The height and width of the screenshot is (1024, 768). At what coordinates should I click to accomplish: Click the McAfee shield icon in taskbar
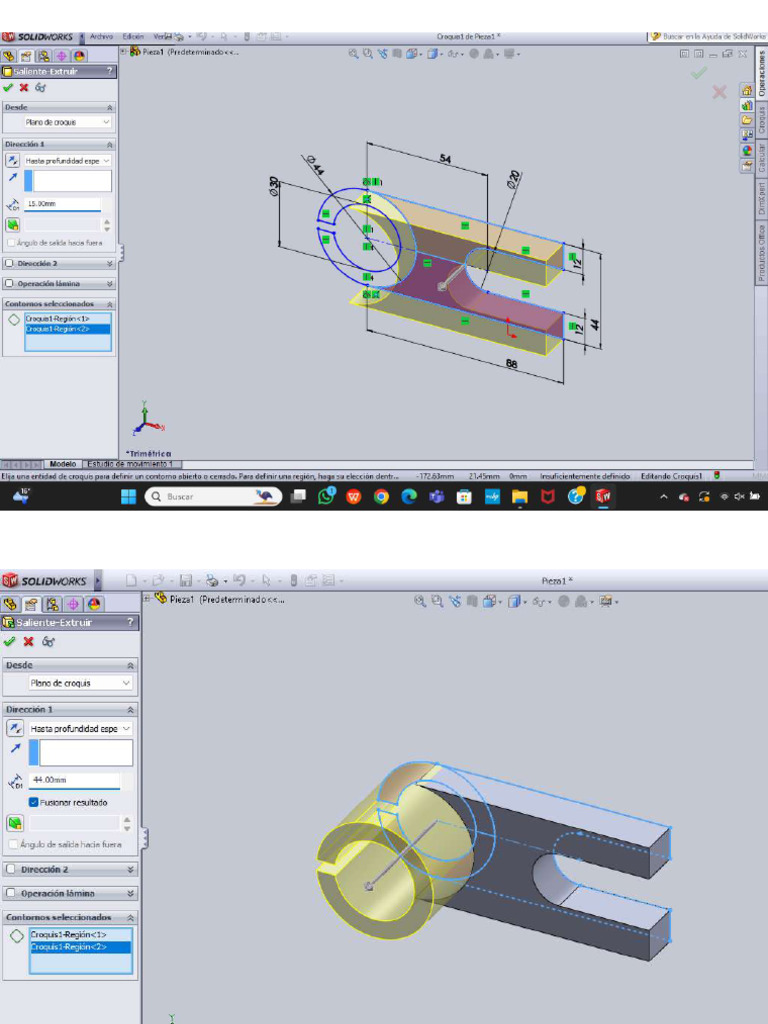[x=547, y=497]
